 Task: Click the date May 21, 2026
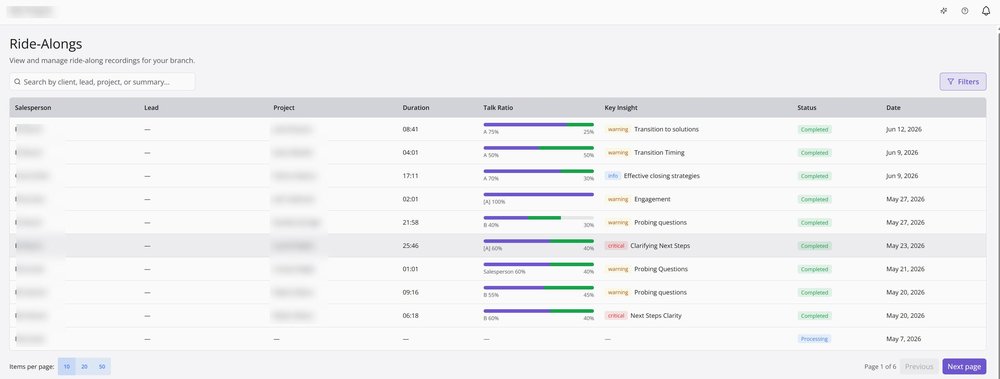pos(905,269)
